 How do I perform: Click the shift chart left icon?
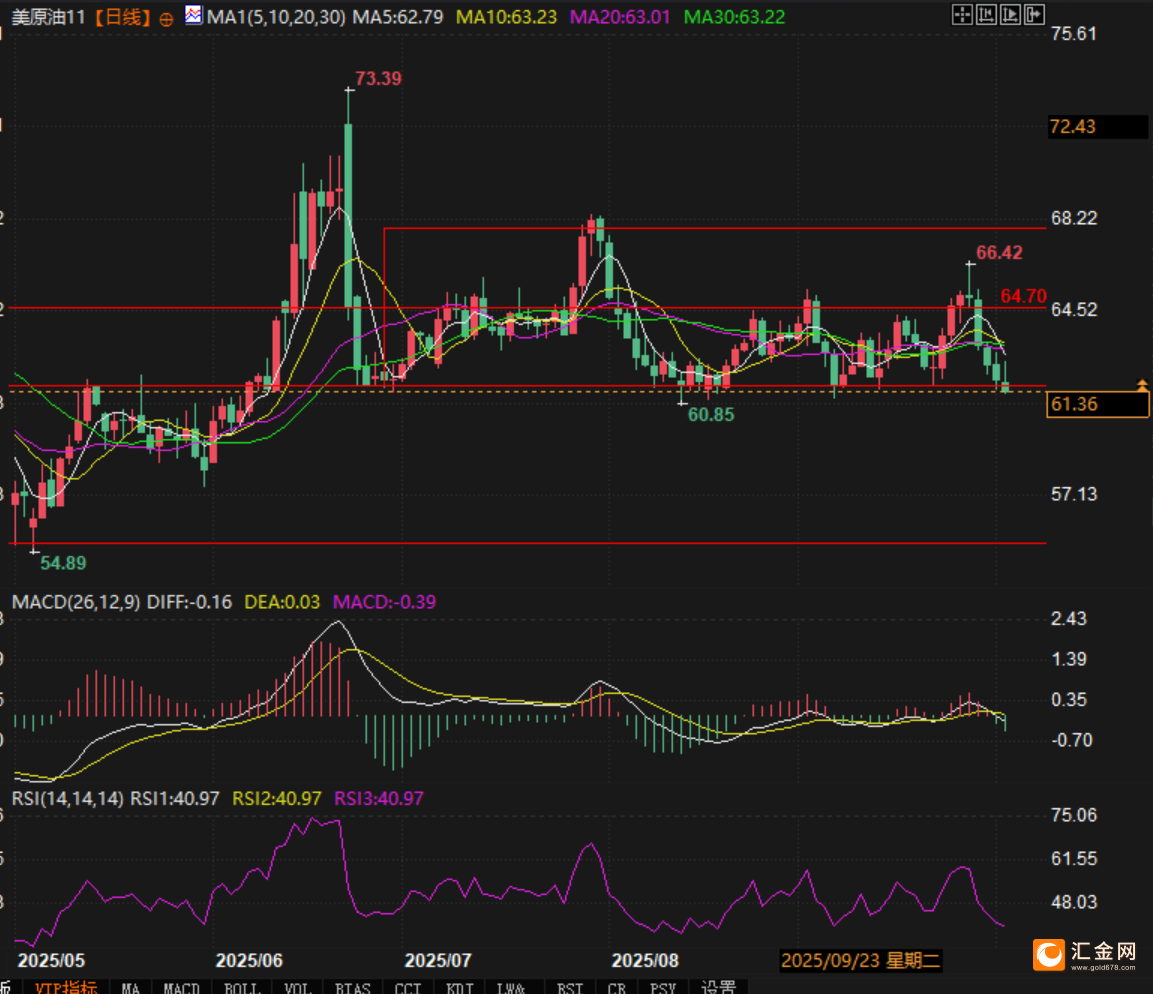tap(985, 15)
